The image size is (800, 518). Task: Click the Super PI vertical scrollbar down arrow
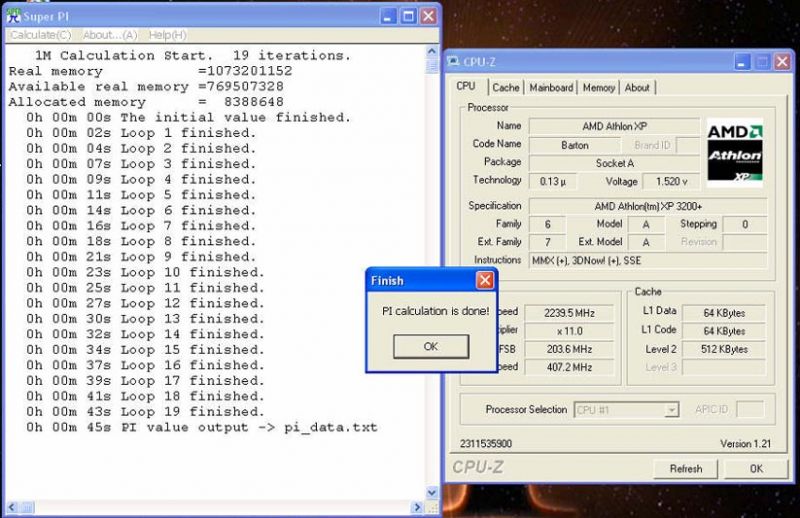click(432, 492)
